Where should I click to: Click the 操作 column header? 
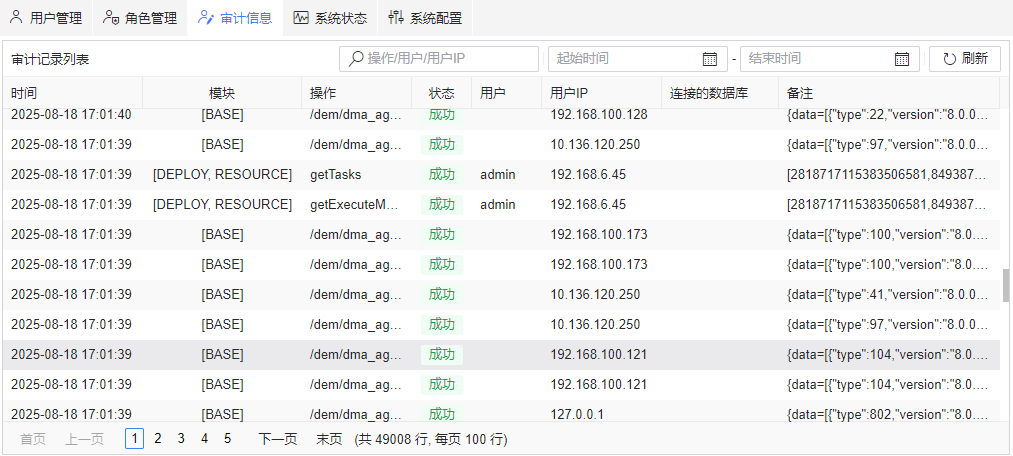pyautogui.click(x=357, y=93)
